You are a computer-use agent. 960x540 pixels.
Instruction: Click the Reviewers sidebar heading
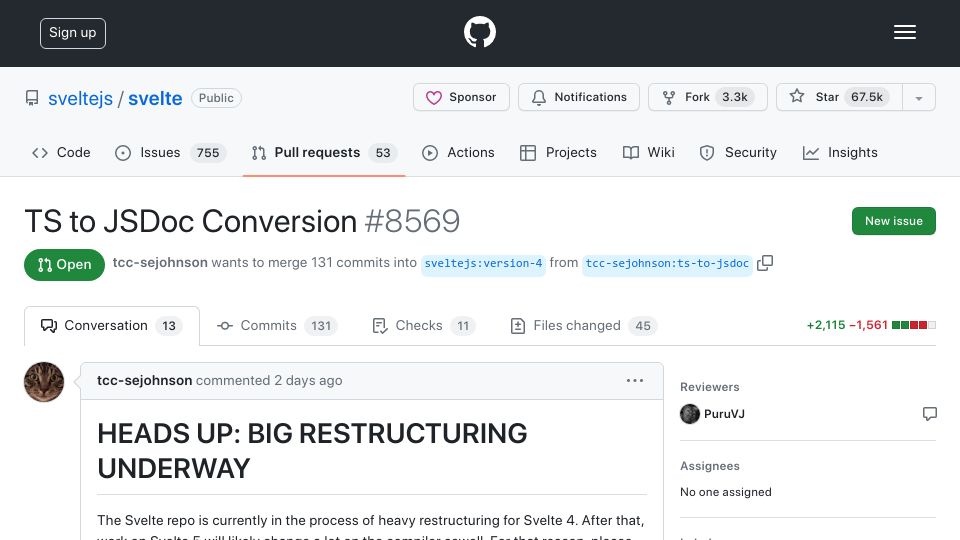click(x=710, y=387)
